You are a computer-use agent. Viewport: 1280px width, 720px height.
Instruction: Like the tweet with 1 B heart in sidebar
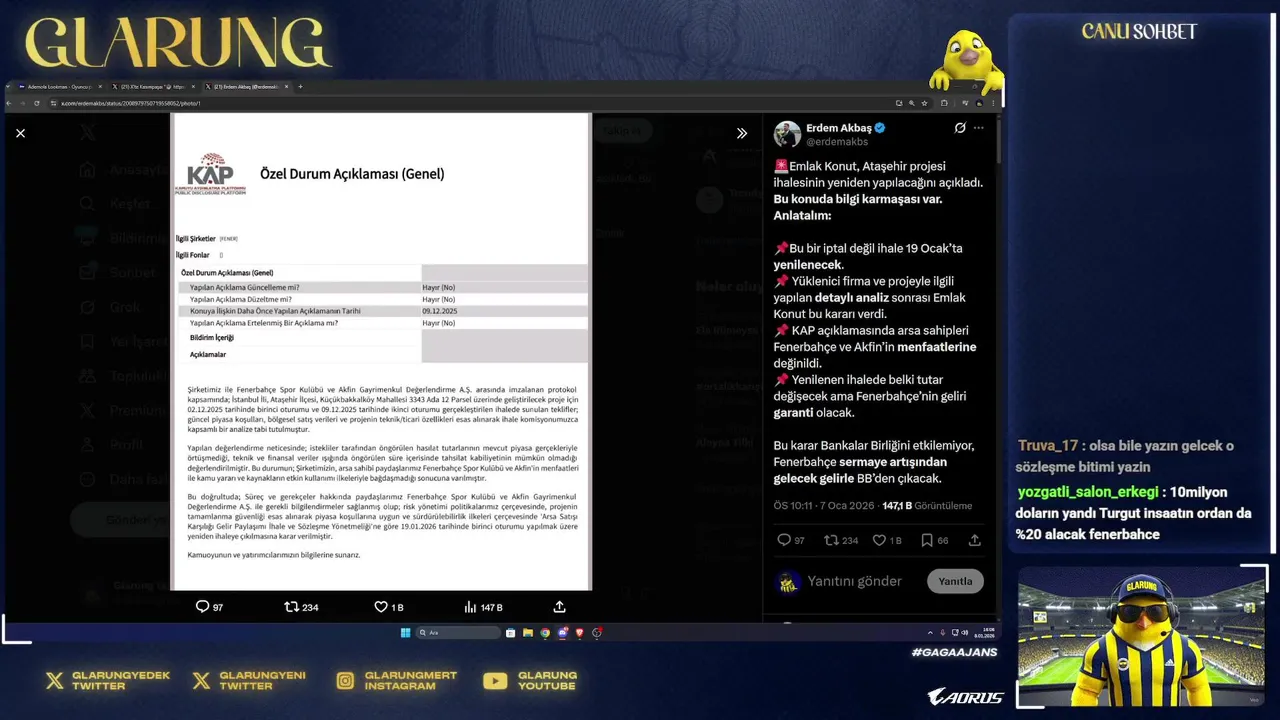880,540
